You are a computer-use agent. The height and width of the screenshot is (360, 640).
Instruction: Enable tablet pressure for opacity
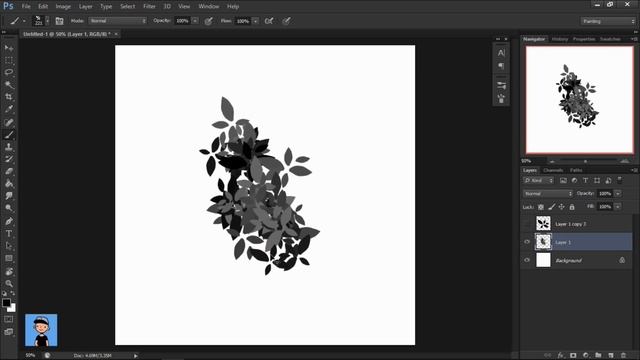coord(209,21)
